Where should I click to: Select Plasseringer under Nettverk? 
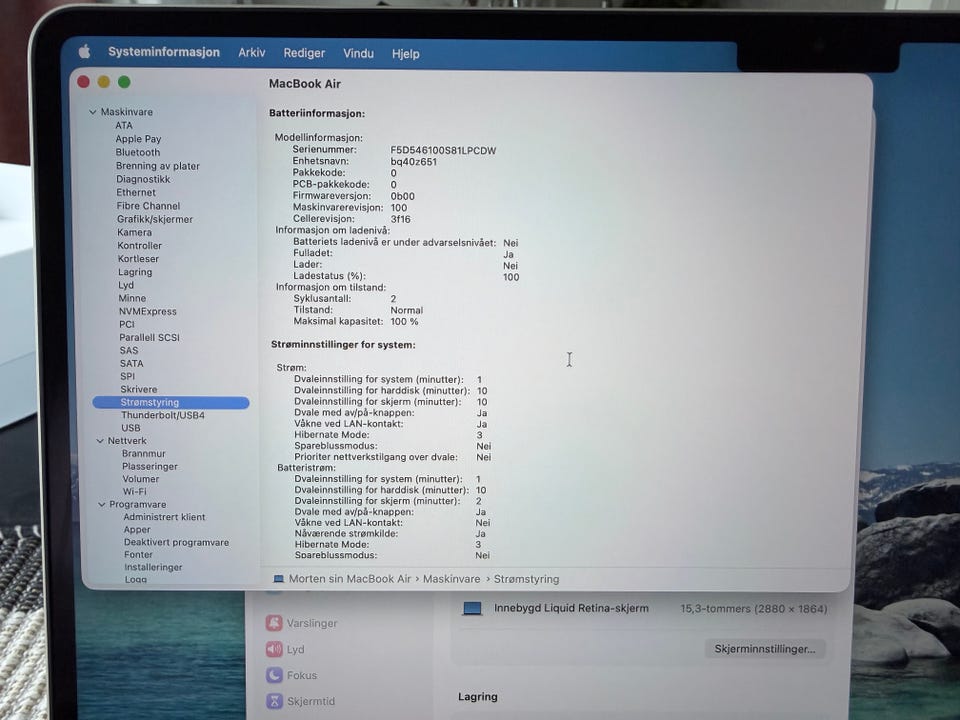click(x=150, y=467)
